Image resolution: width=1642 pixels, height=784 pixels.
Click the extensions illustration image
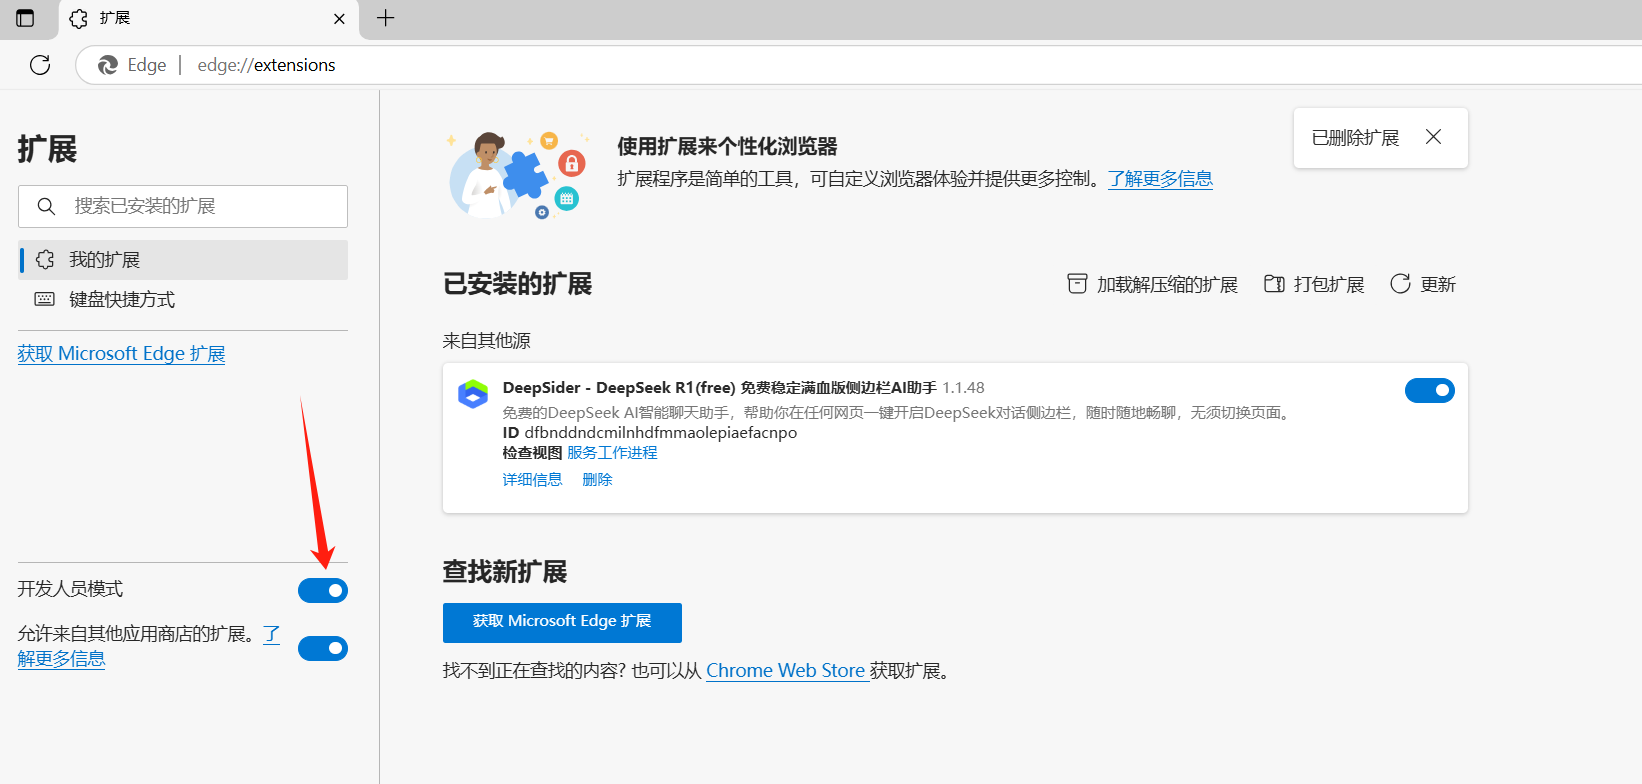click(517, 174)
